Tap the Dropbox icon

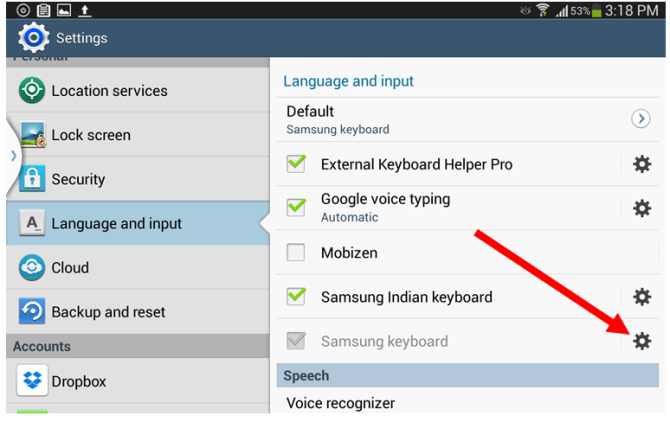[32, 380]
